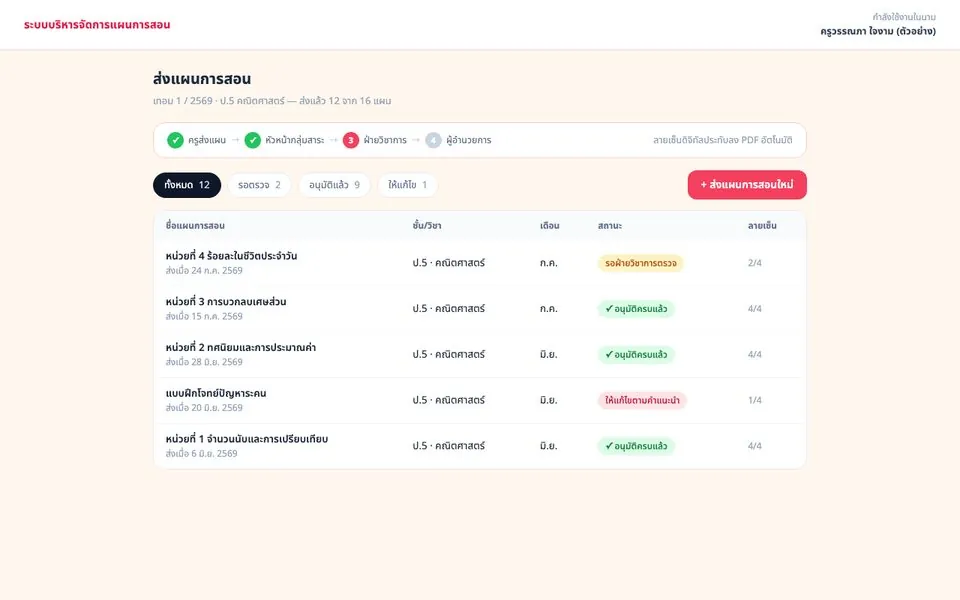Click the 2/4 signature count
Image resolution: width=960 pixels, height=600 pixels.
pyautogui.click(x=755, y=263)
